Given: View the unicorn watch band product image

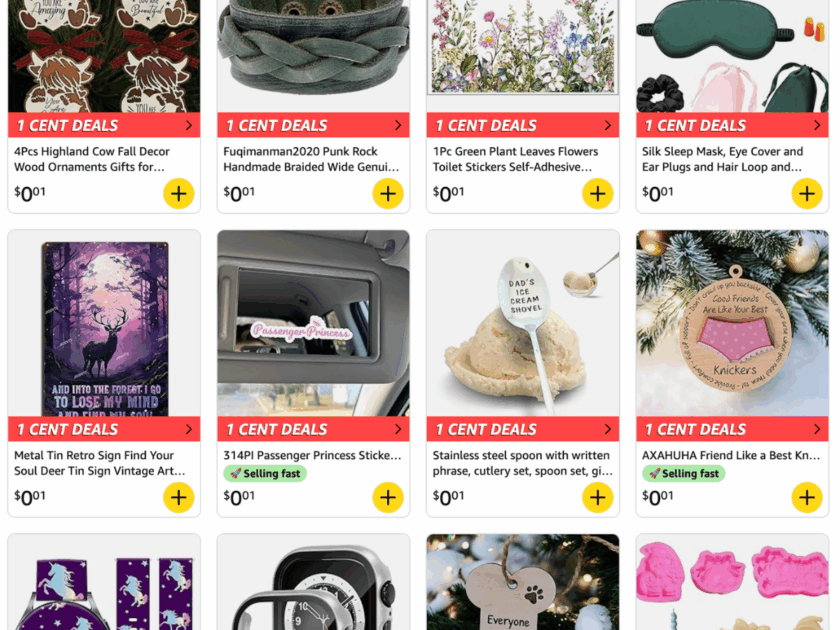Looking at the screenshot, I should [x=104, y=582].
